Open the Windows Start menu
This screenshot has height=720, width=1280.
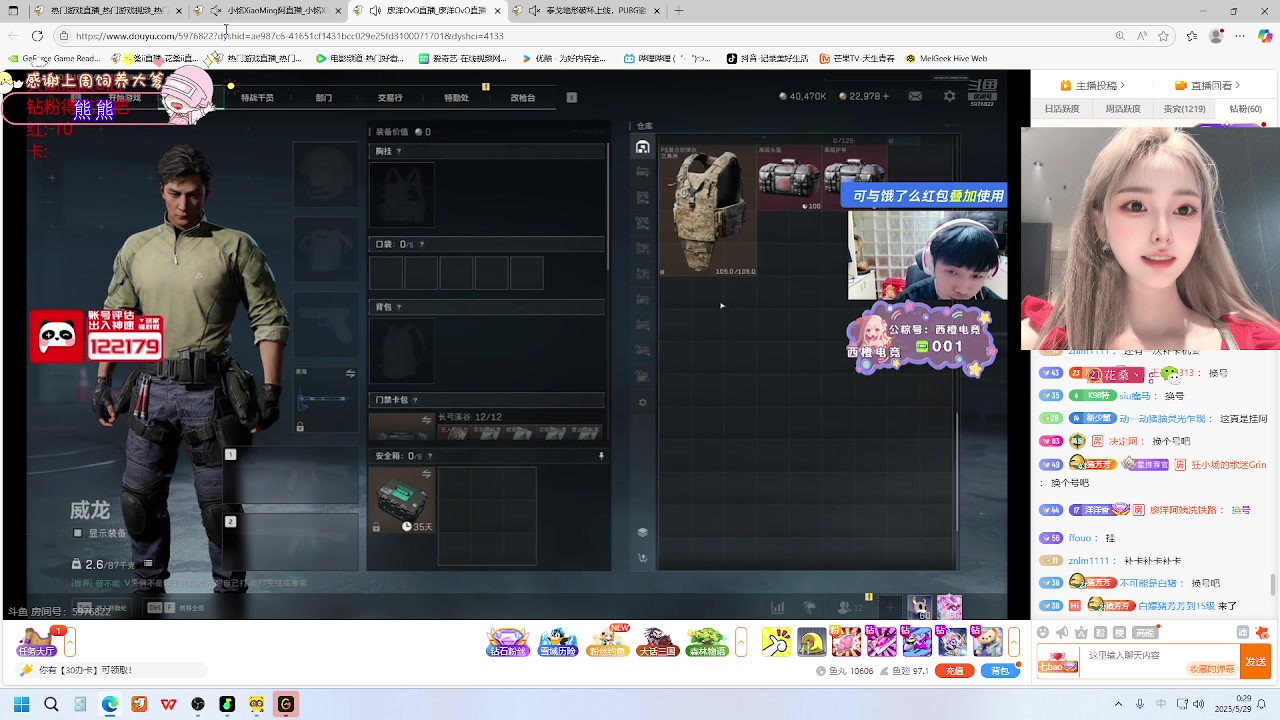(x=22, y=705)
